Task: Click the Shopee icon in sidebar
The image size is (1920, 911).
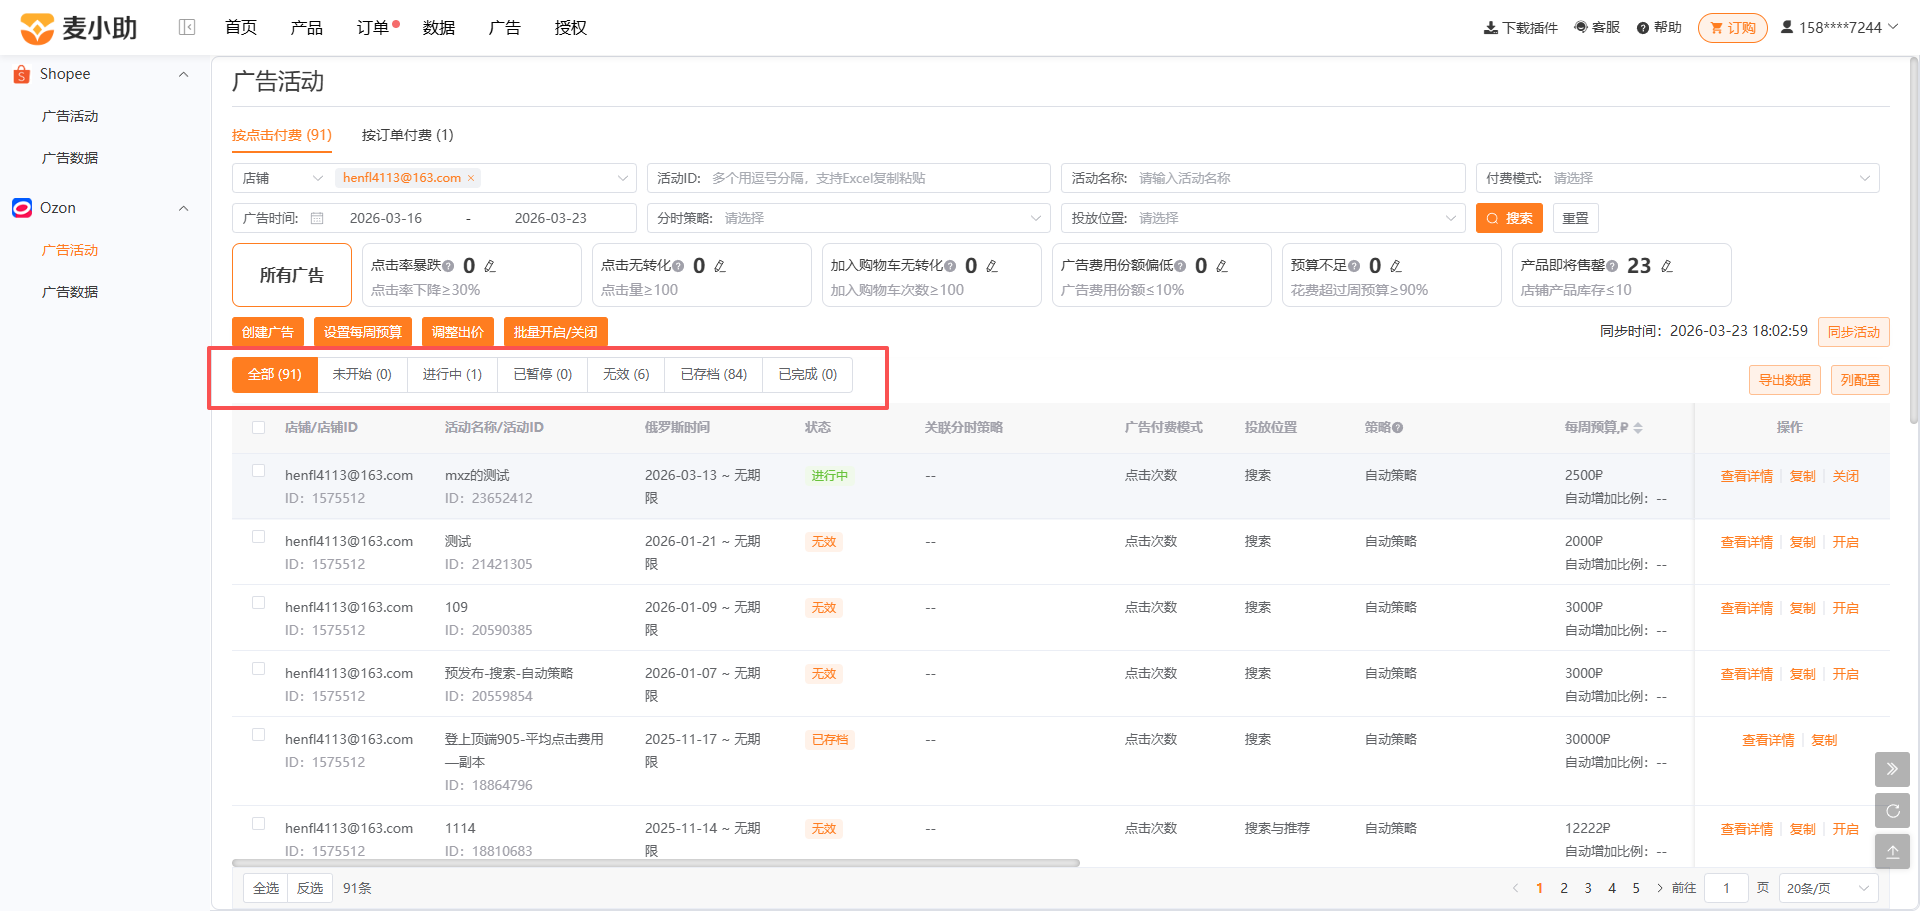Action: click(x=21, y=74)
